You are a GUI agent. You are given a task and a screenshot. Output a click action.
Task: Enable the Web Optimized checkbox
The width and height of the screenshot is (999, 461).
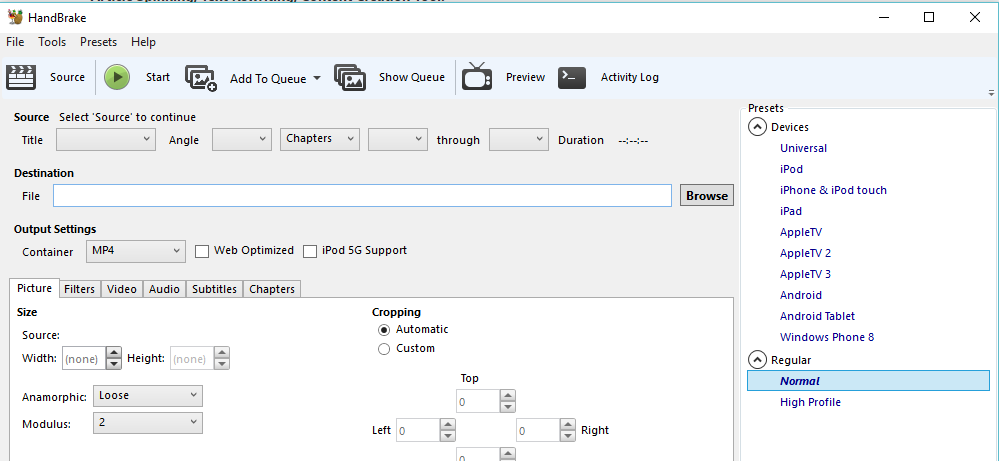click(x=202, y=252)
